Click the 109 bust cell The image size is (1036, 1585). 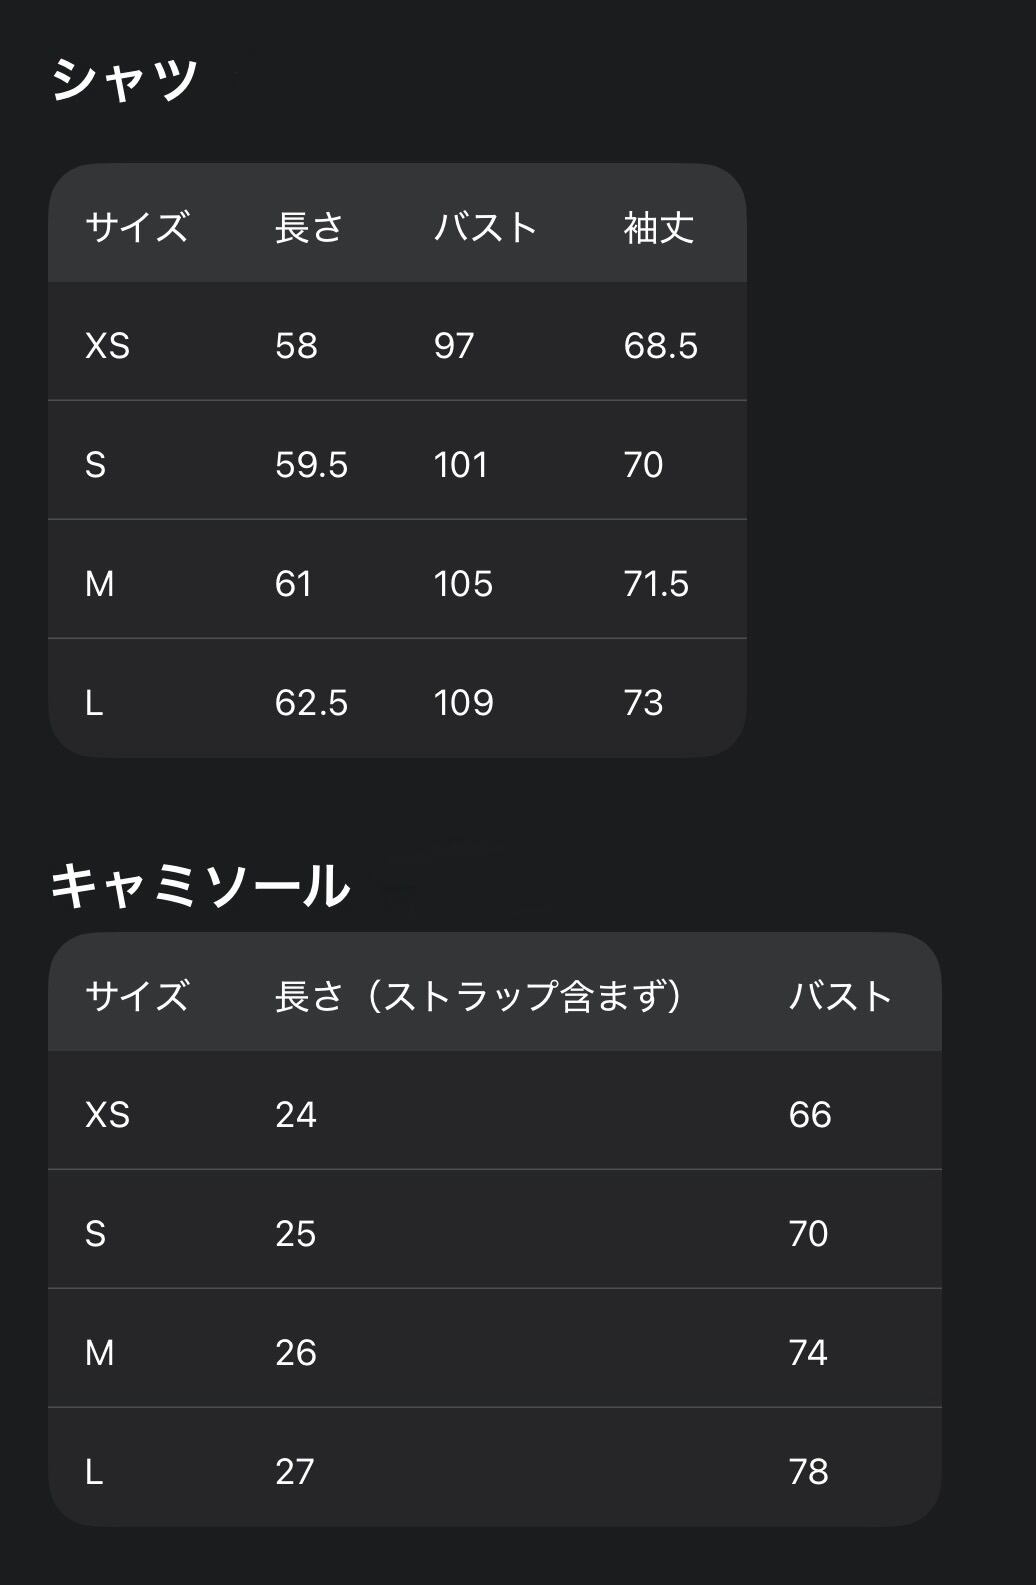click(x=463, y=703)
